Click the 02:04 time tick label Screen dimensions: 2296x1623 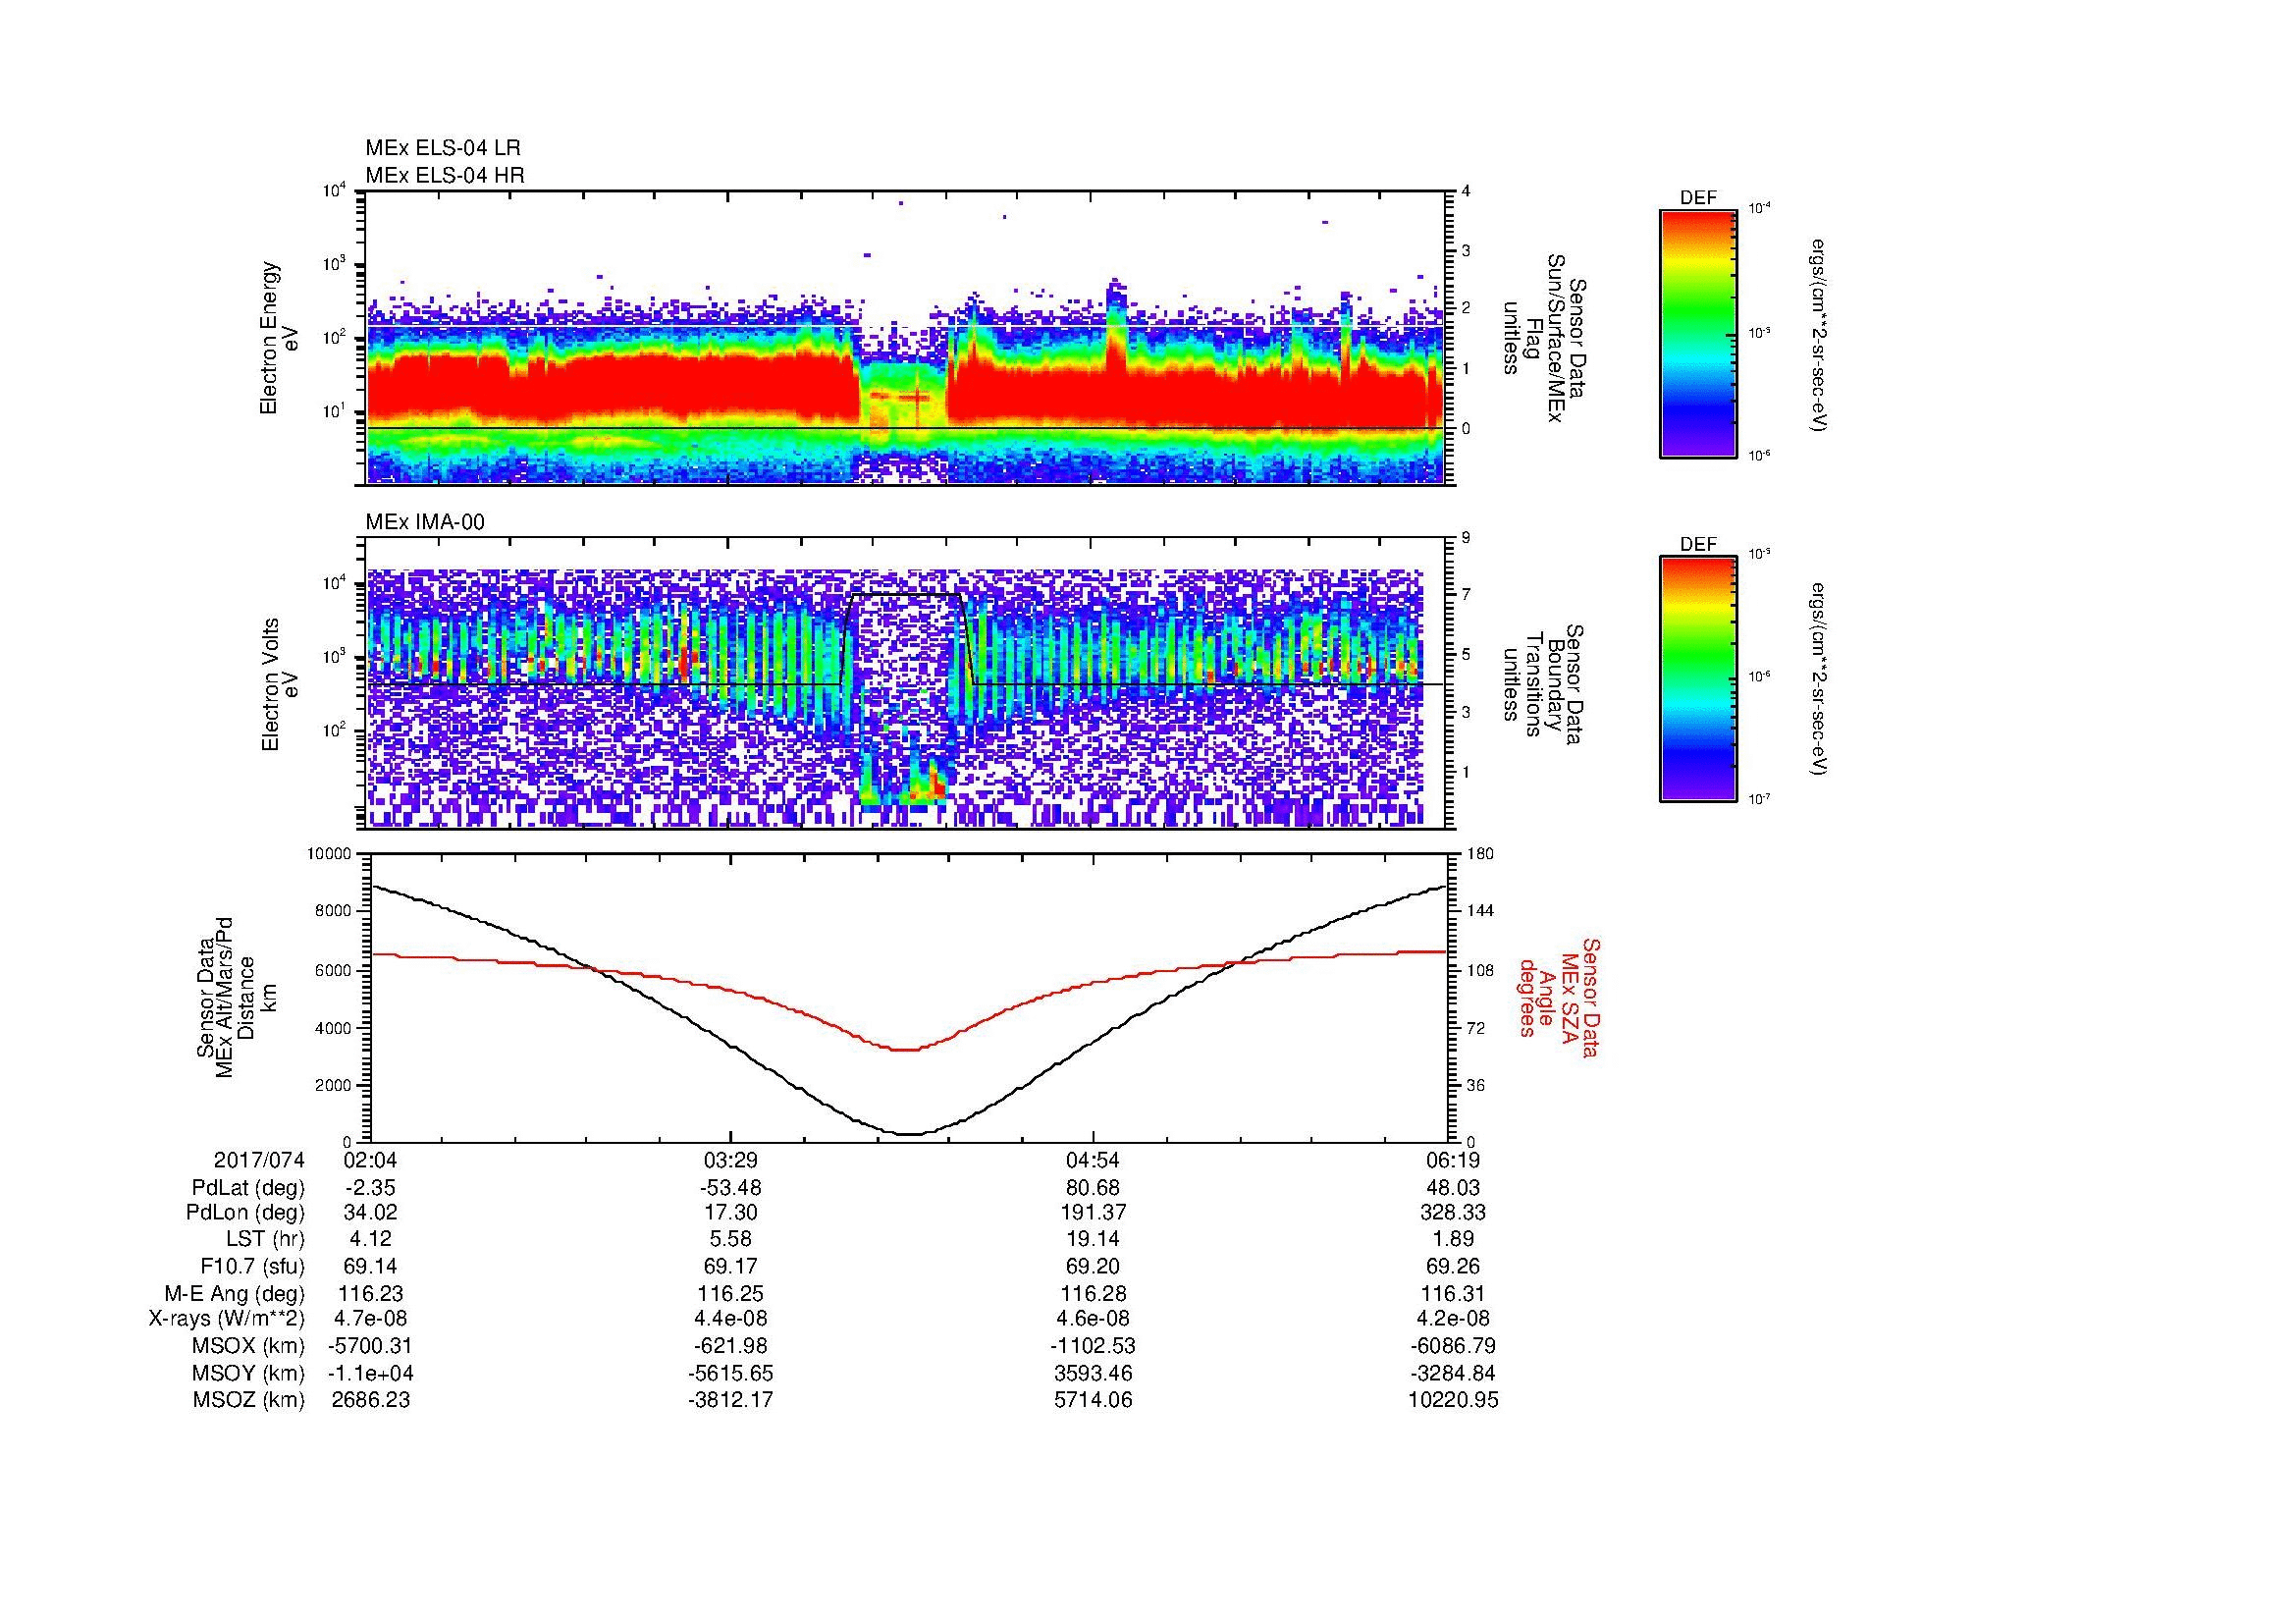click(370, 1160)
